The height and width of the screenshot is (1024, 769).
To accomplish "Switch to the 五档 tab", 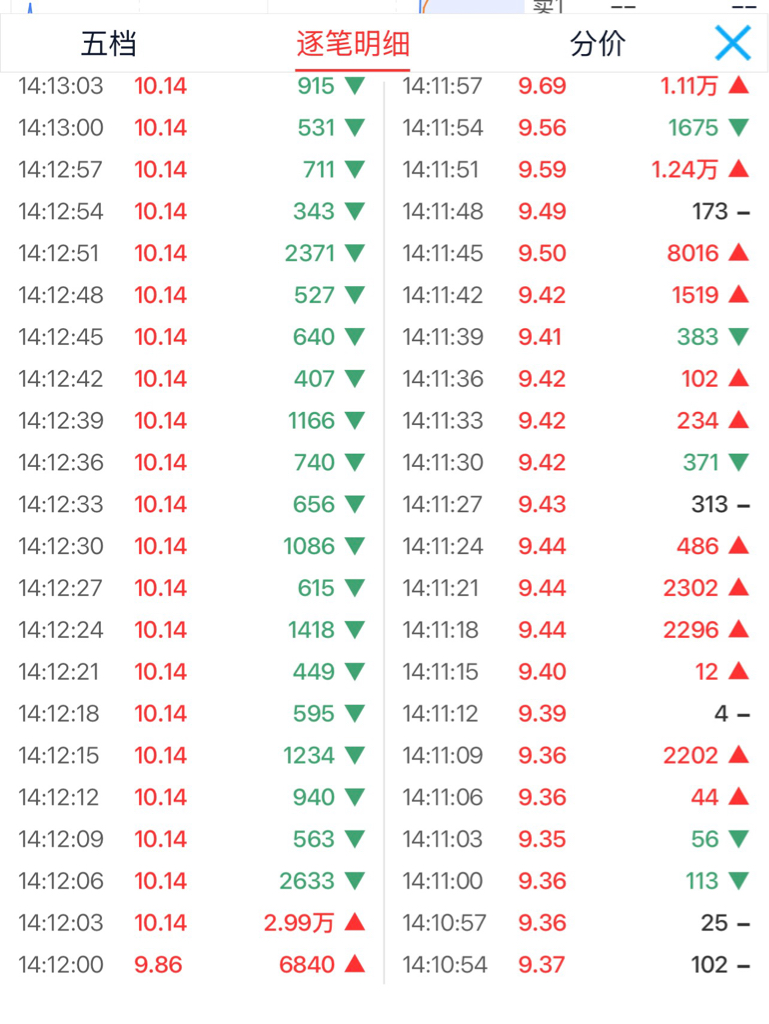I will (108, 44).
